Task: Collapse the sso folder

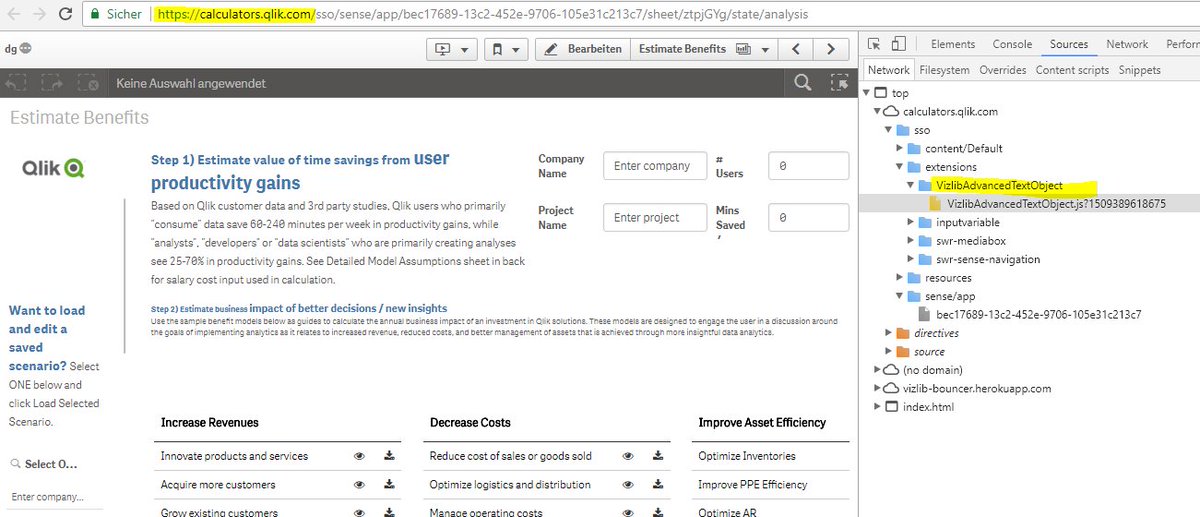Action: (x=889, y=130)
